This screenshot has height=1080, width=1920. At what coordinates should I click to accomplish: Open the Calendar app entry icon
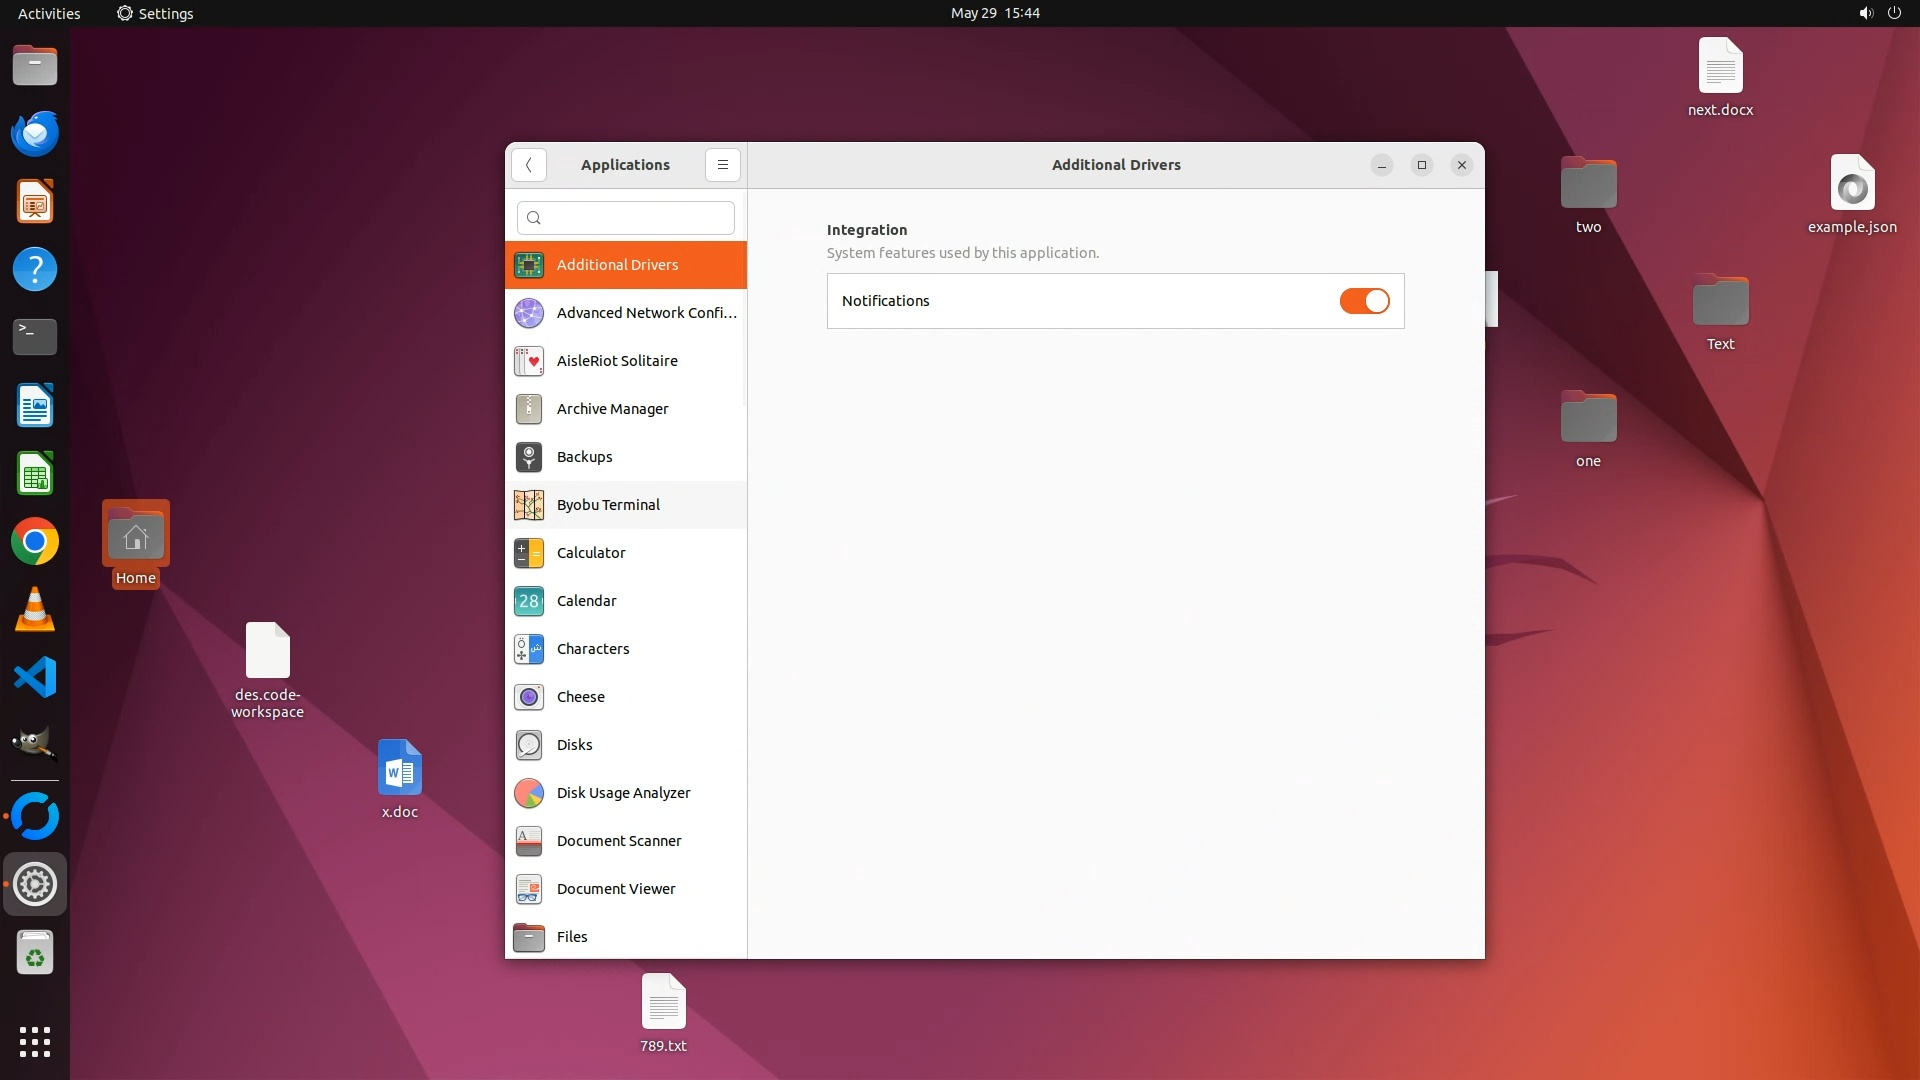(x=528, y=601)
